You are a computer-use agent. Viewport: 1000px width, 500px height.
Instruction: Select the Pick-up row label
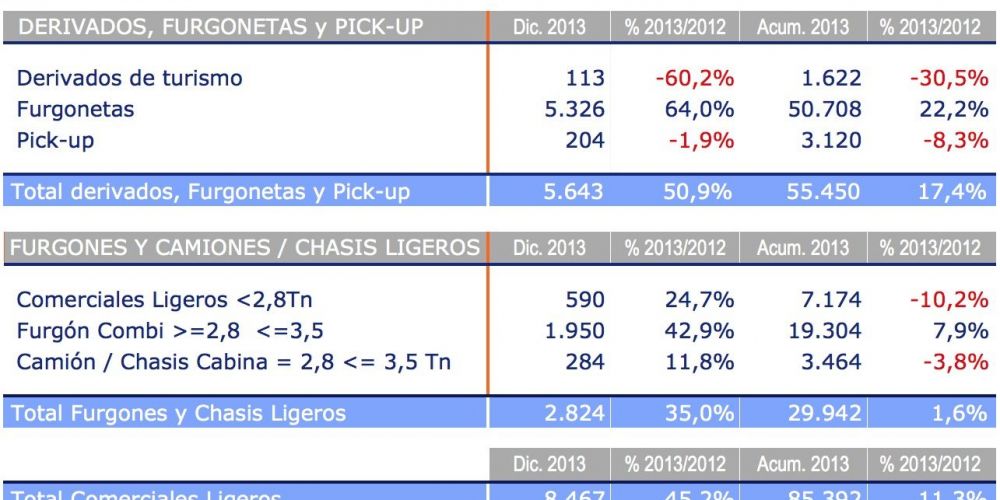56,140
